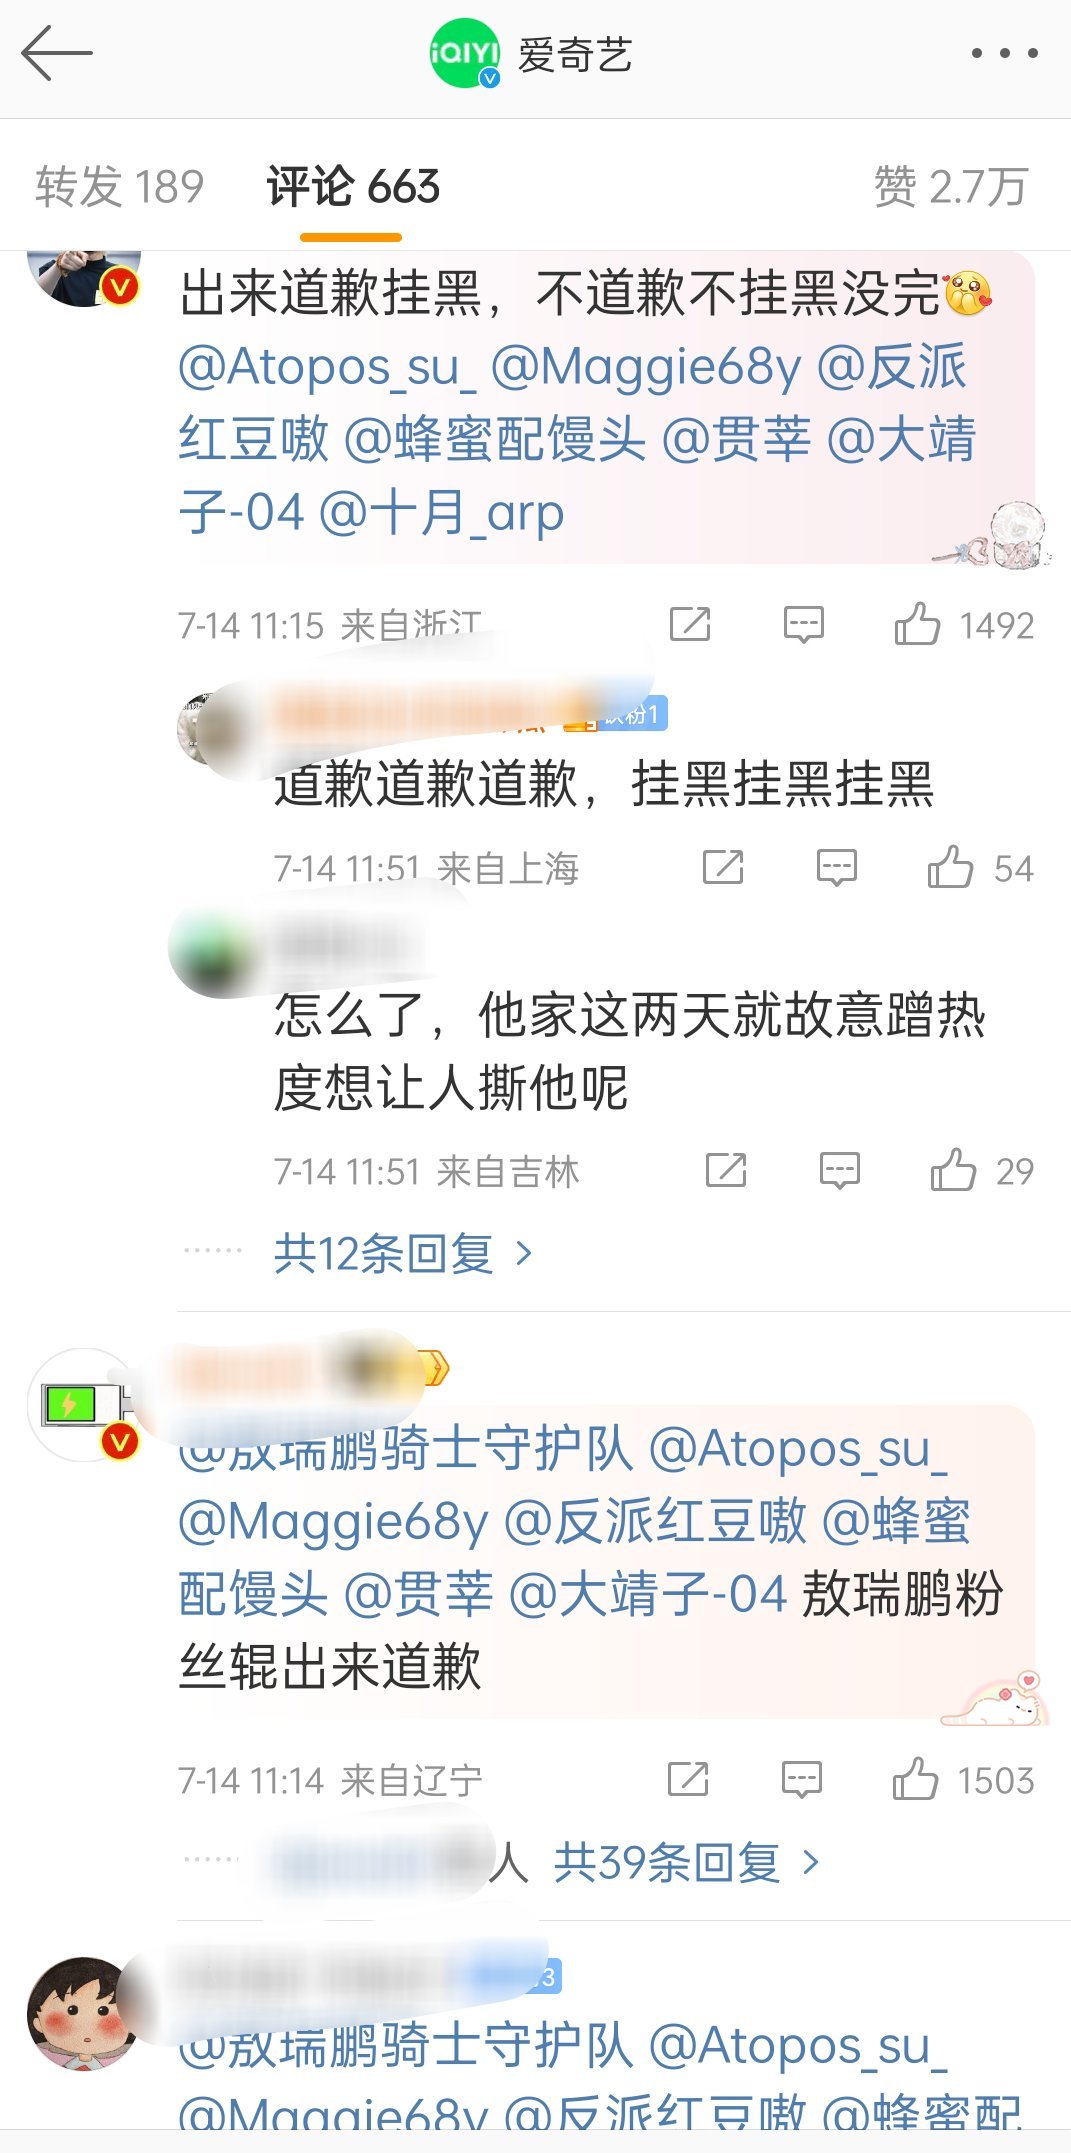The image size is (1071, 2153).
Task: Reply to the Liaoning comment via bubble icon
Action: [801, 1779]
